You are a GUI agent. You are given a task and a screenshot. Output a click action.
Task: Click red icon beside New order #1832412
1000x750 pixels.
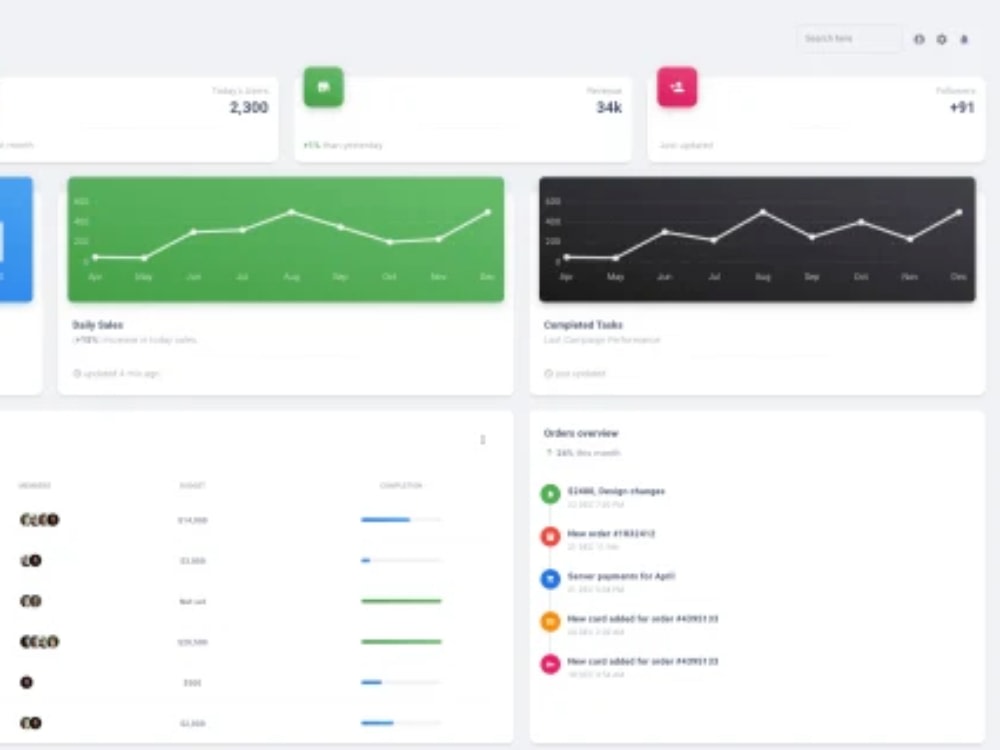[x=550, y=536]
